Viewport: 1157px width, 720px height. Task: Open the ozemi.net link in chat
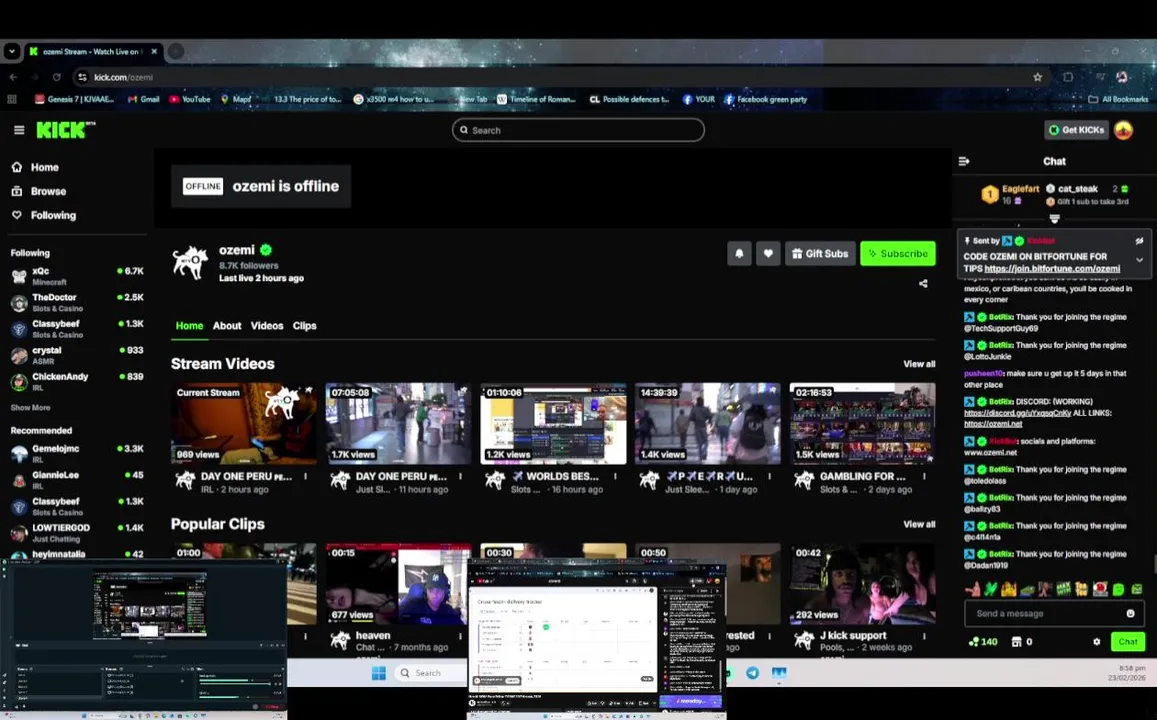[x=993, y=424]
